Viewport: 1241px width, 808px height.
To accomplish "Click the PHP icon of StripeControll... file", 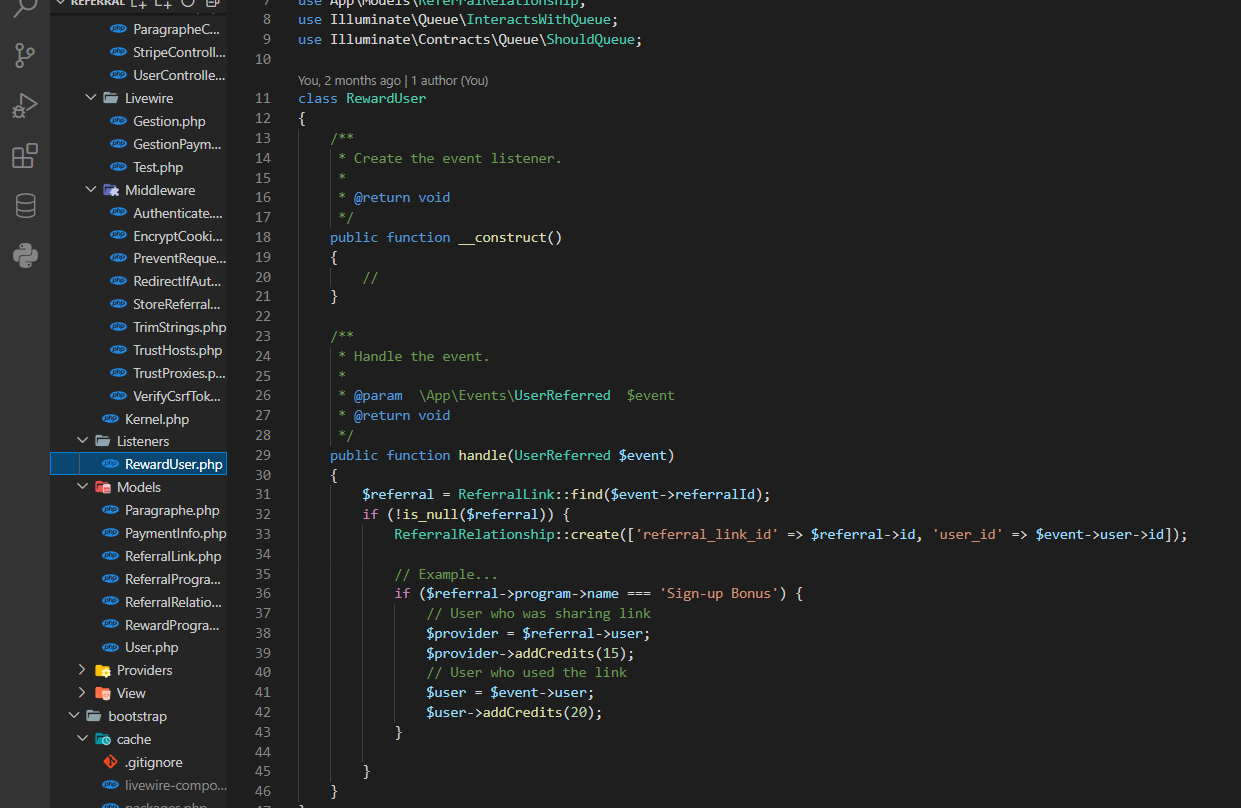I will click(118, 52).
